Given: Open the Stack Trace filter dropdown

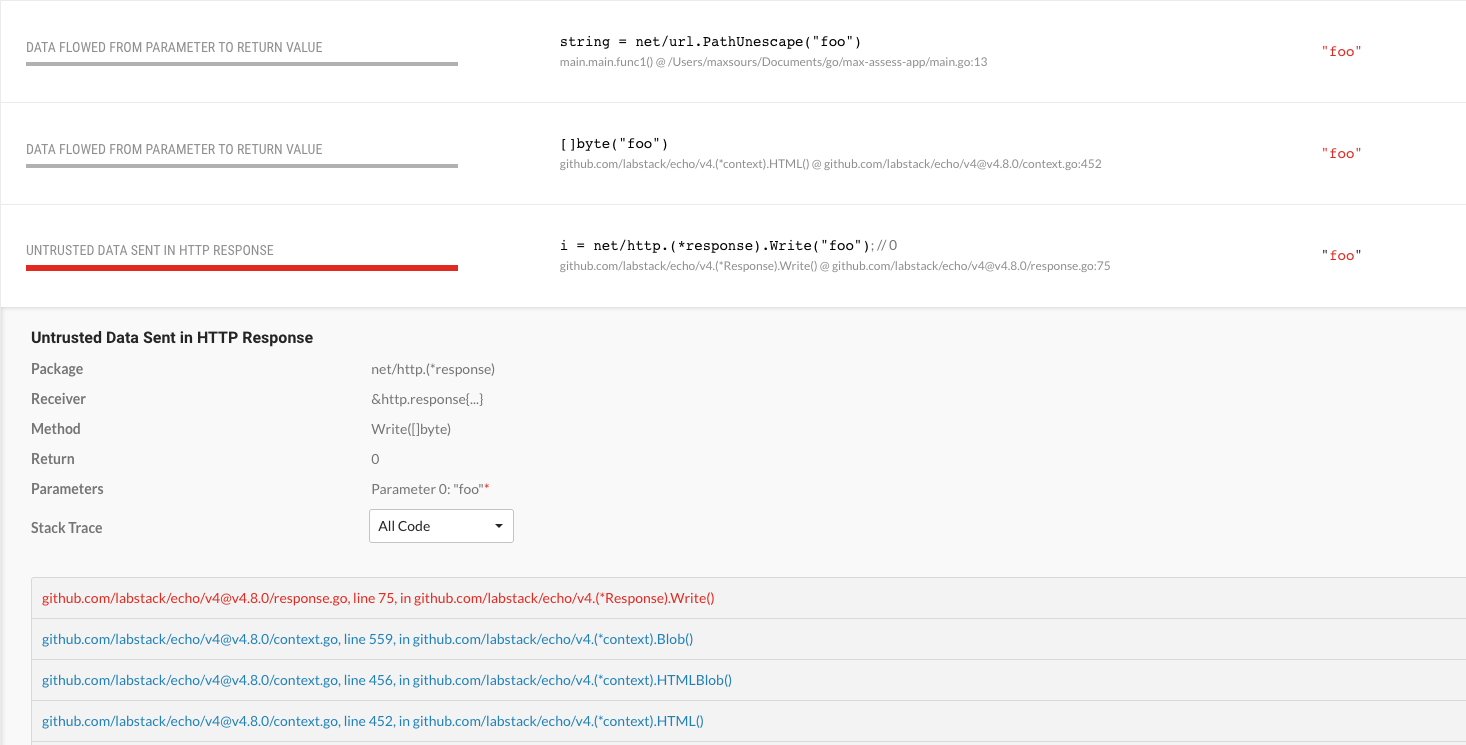Looking at the screenshot, I should coord(440,525).
